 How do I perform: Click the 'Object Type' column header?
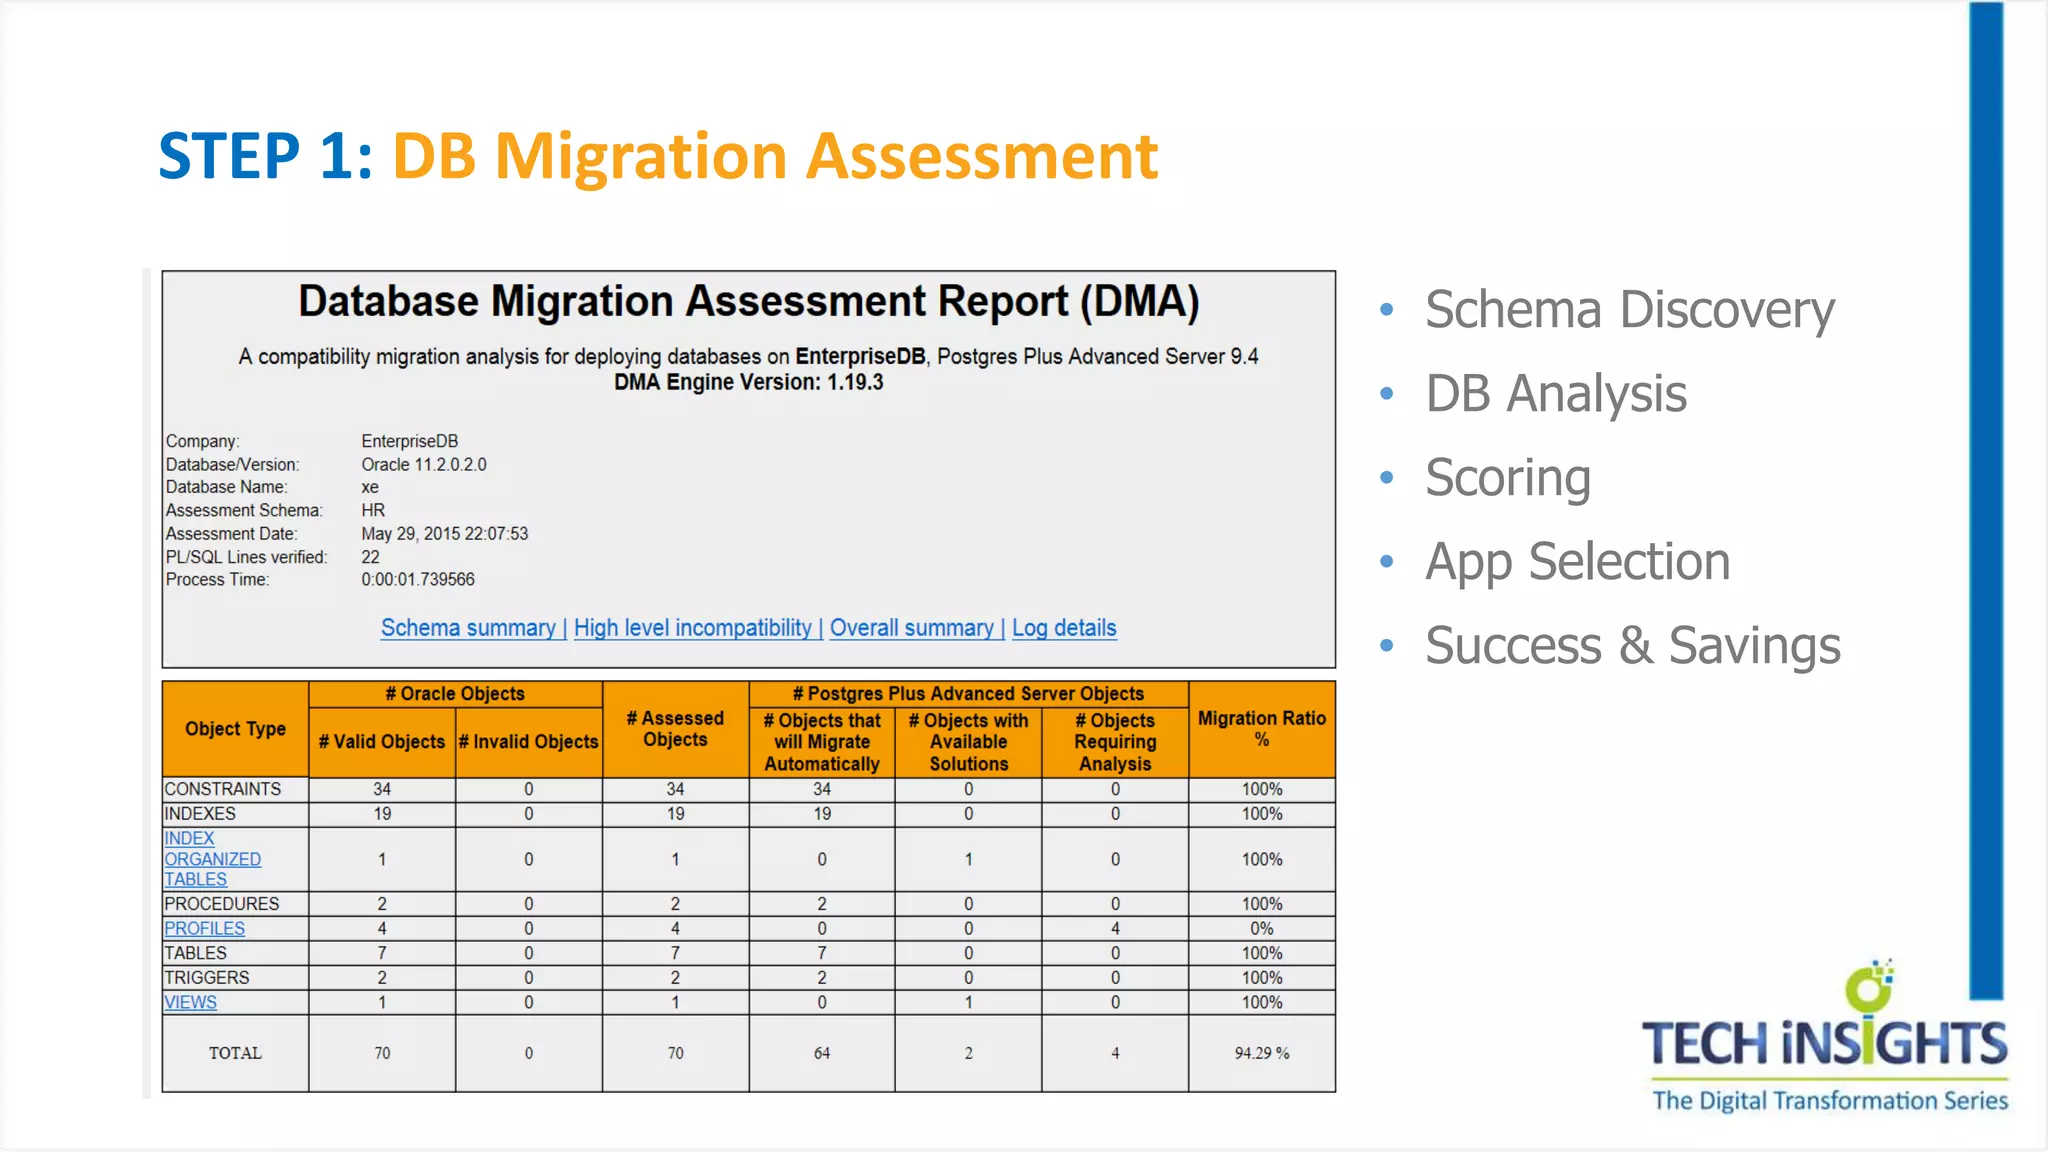[235, 729]
